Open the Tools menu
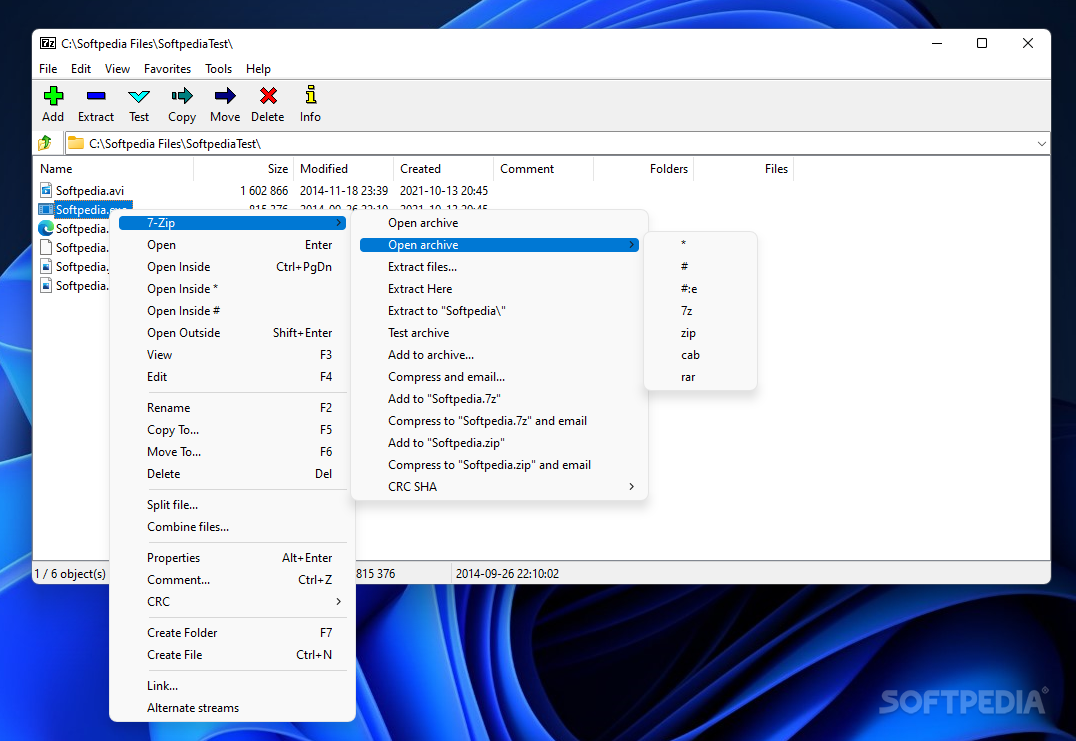This screenshot has height=741, width=1076. (218, 69)
